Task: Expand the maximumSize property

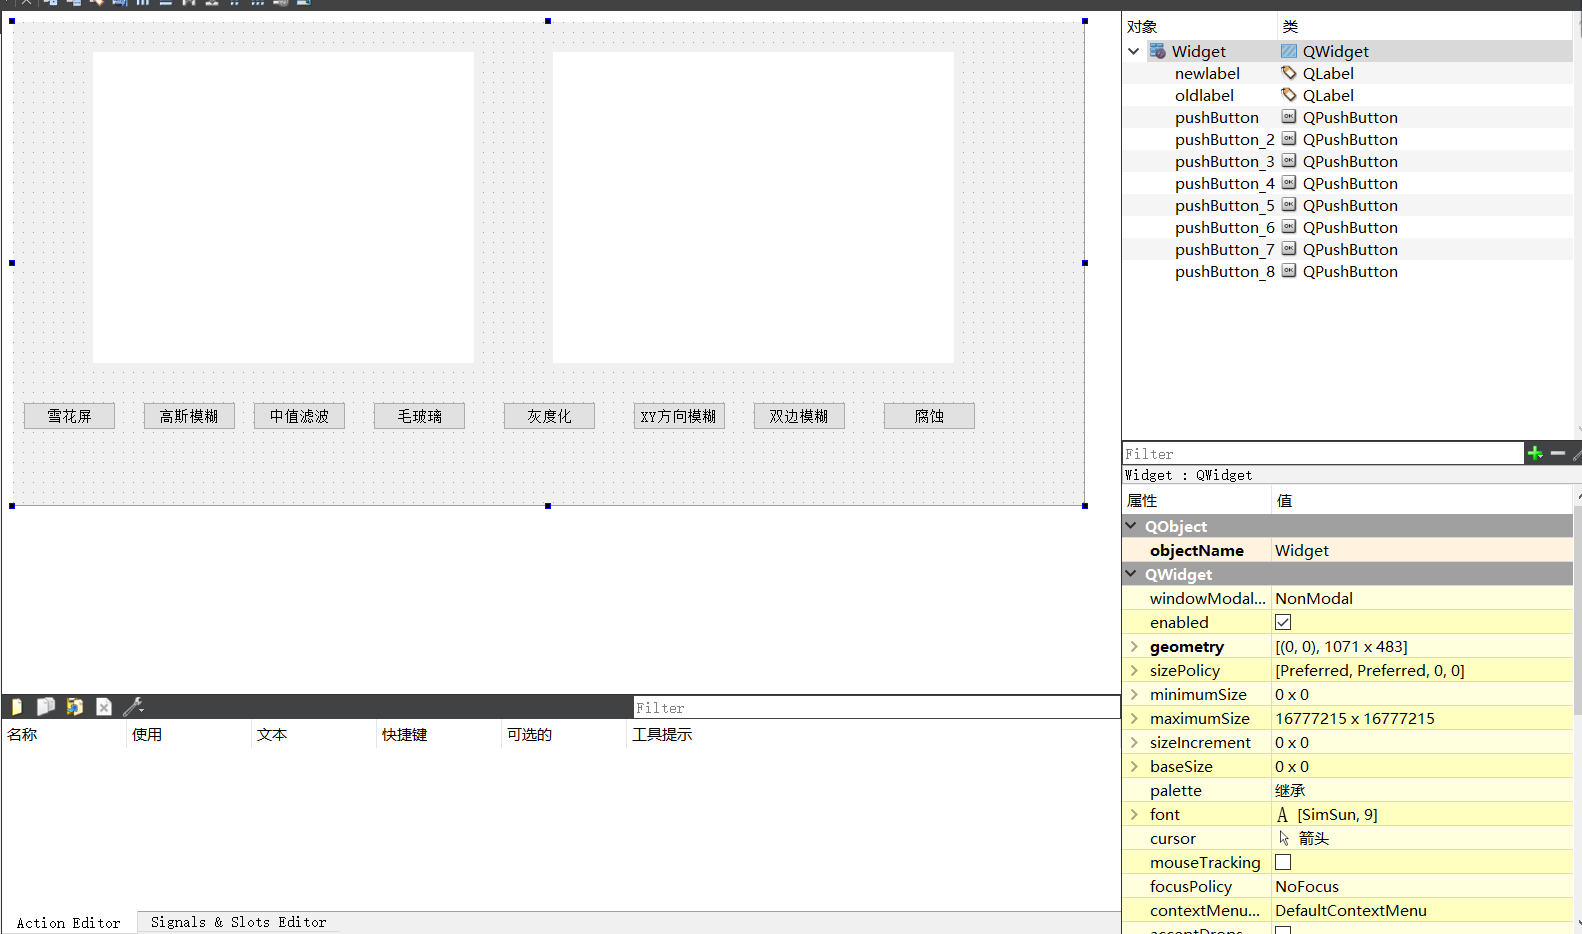Action: tap(1134, 718)
